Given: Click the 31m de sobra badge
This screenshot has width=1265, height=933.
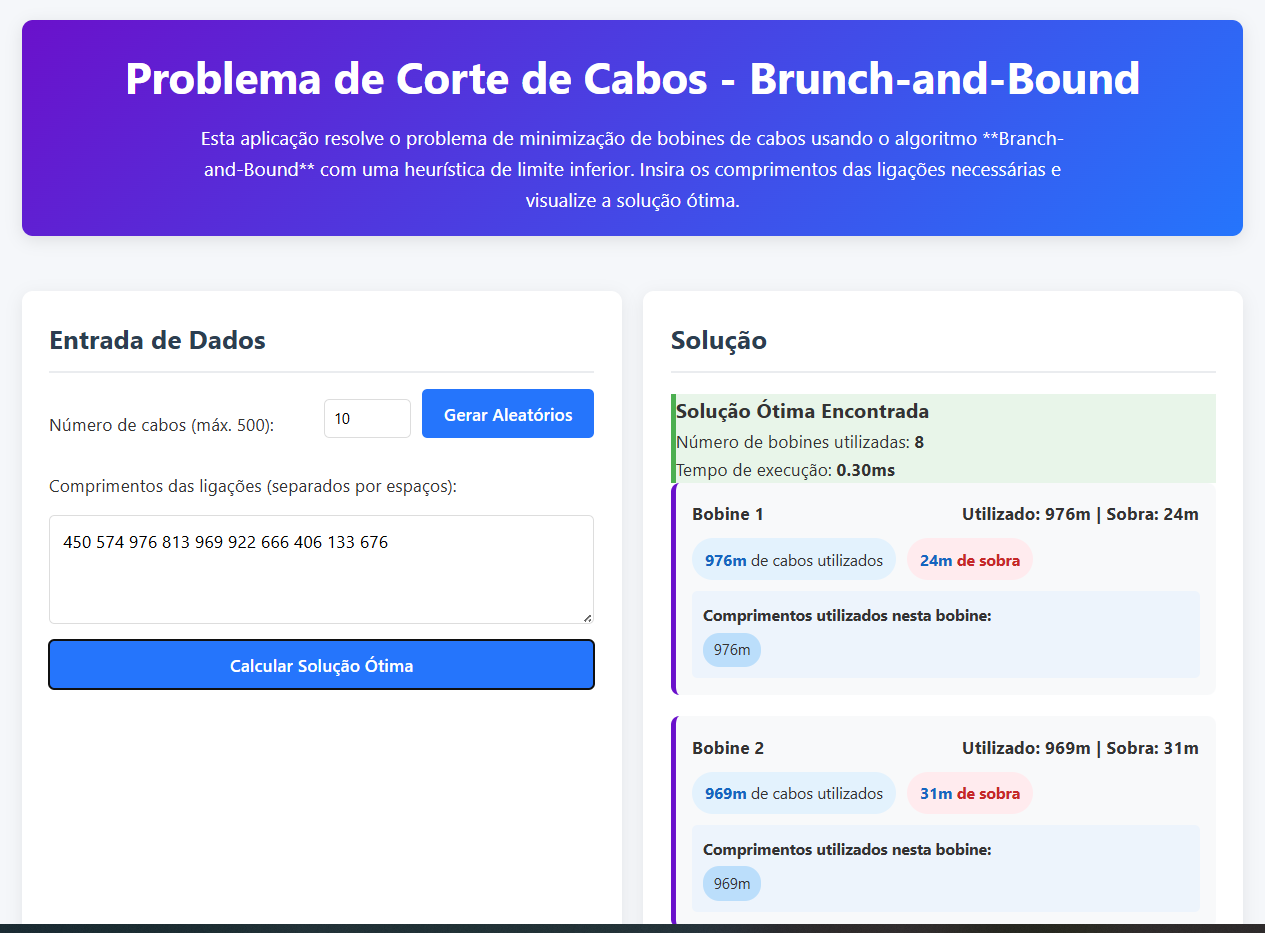Looking at the screenshot, I should (x=969, y=792).
